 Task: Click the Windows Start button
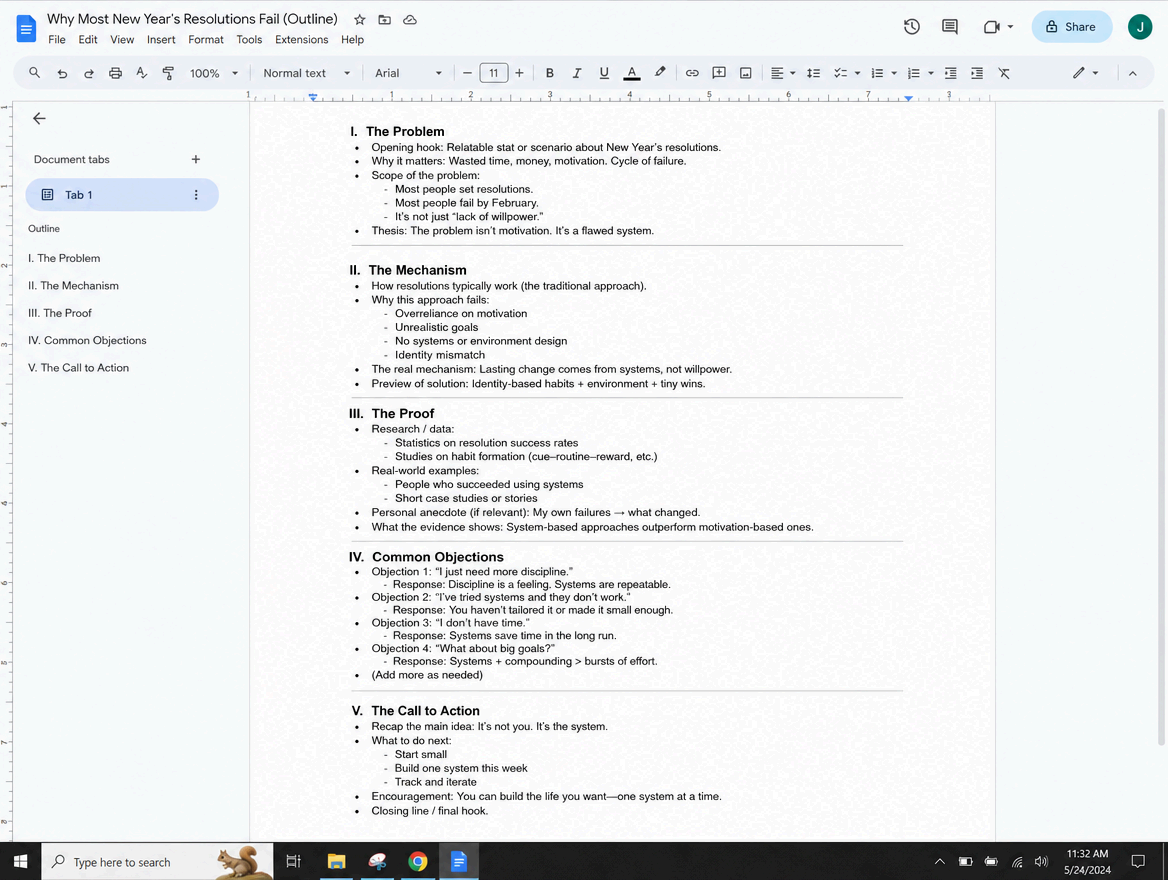(20, 861)
